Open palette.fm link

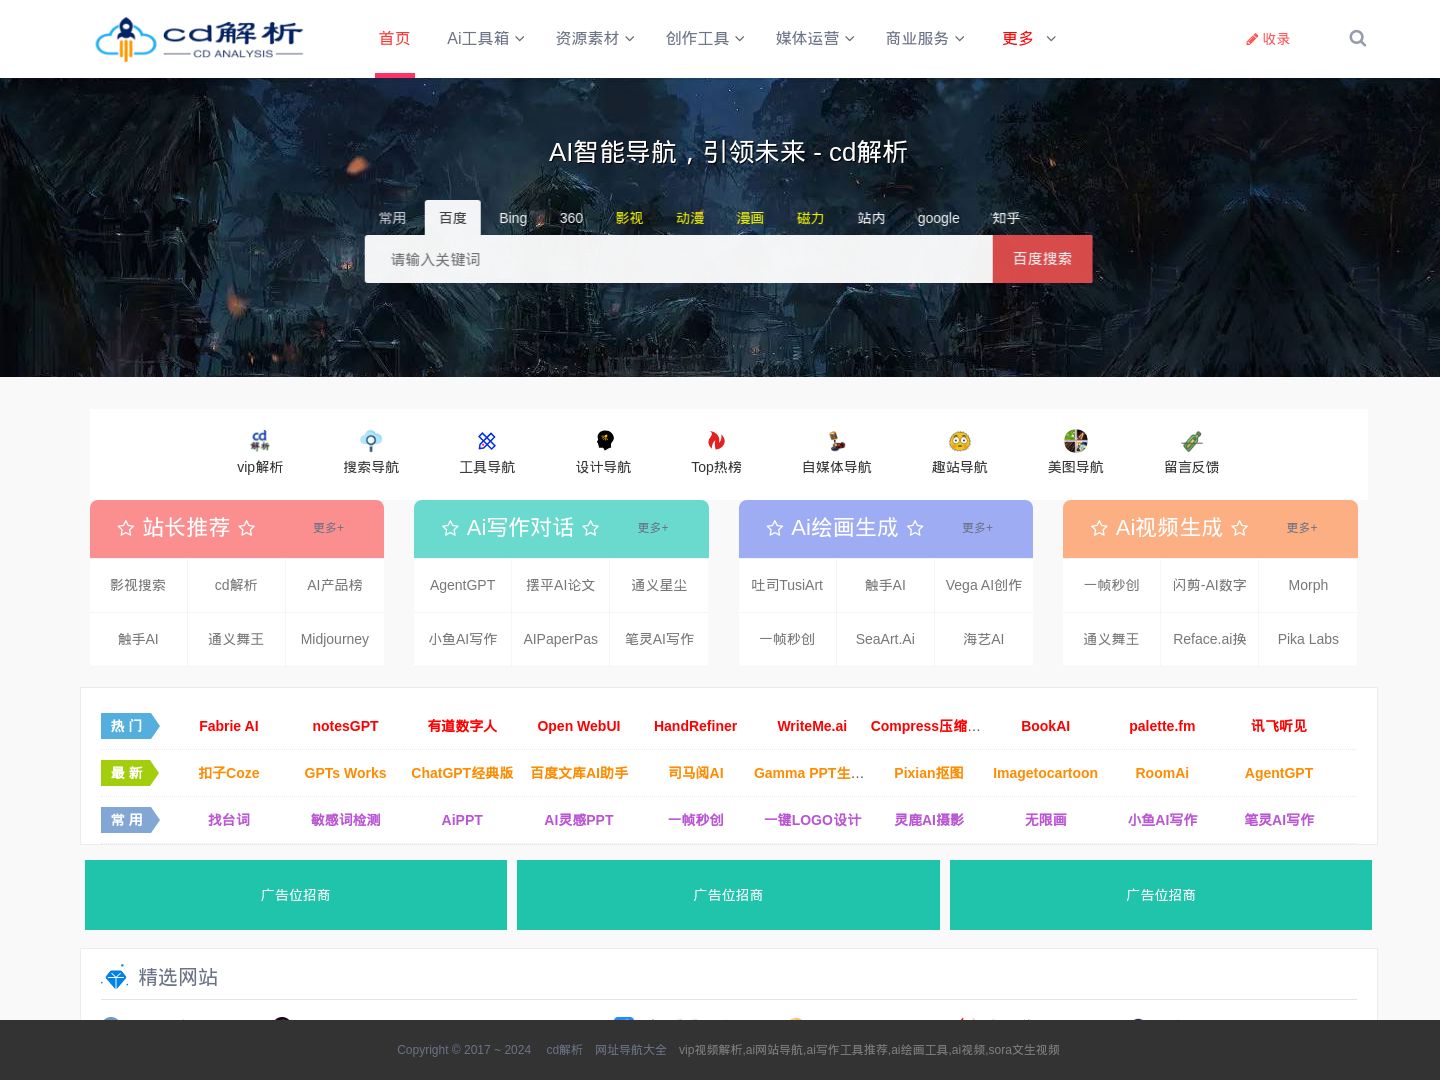(1162, 726)
